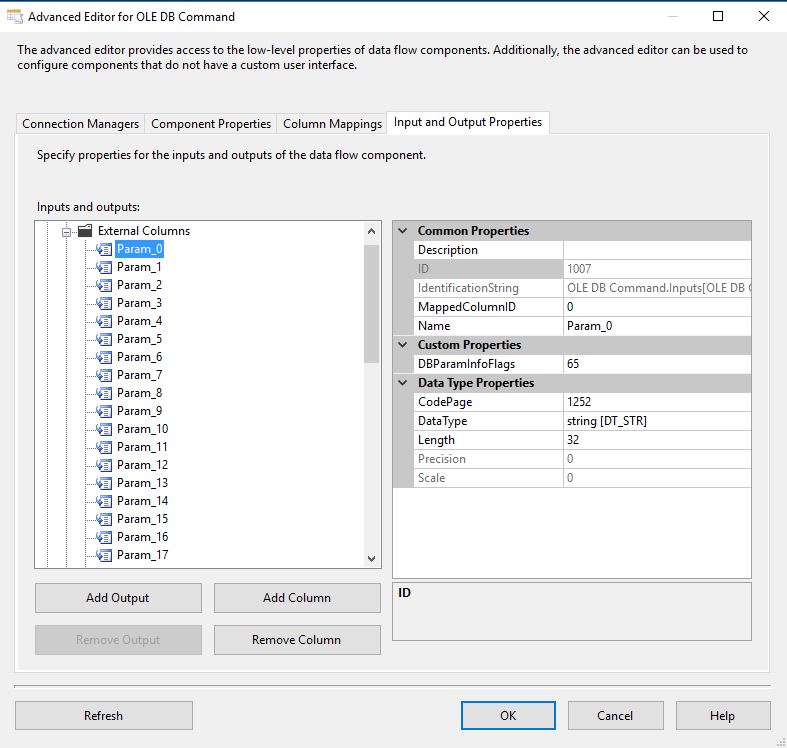The image size is (787, 748).
Task: Click the Param_0 column icon
Action: click(x=103, y=249)
